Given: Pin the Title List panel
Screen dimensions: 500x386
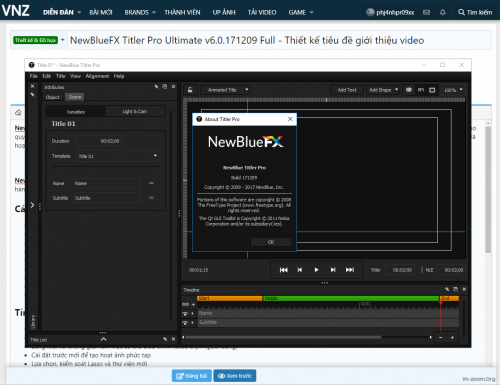Looking at the screenshot, I should pyautogui.click(x=165, y=339).
